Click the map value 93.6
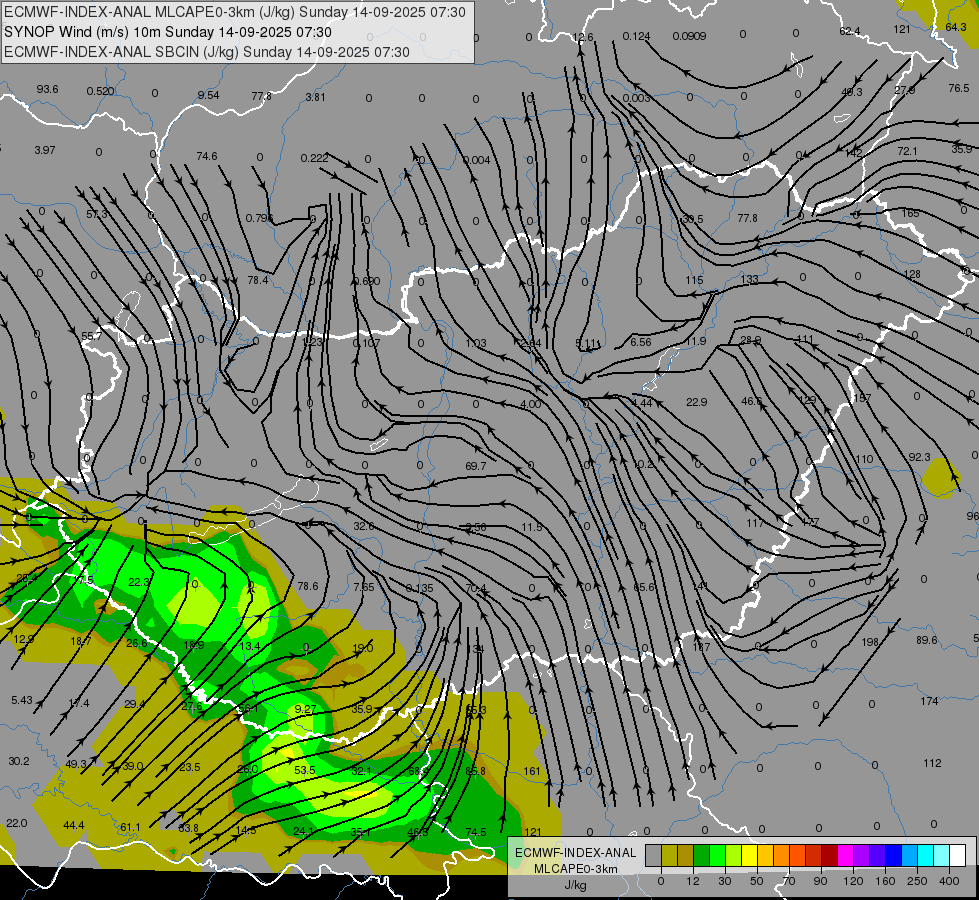Image resolution: width=979 pixels, height=900 pixels. (x=47, y=89)
